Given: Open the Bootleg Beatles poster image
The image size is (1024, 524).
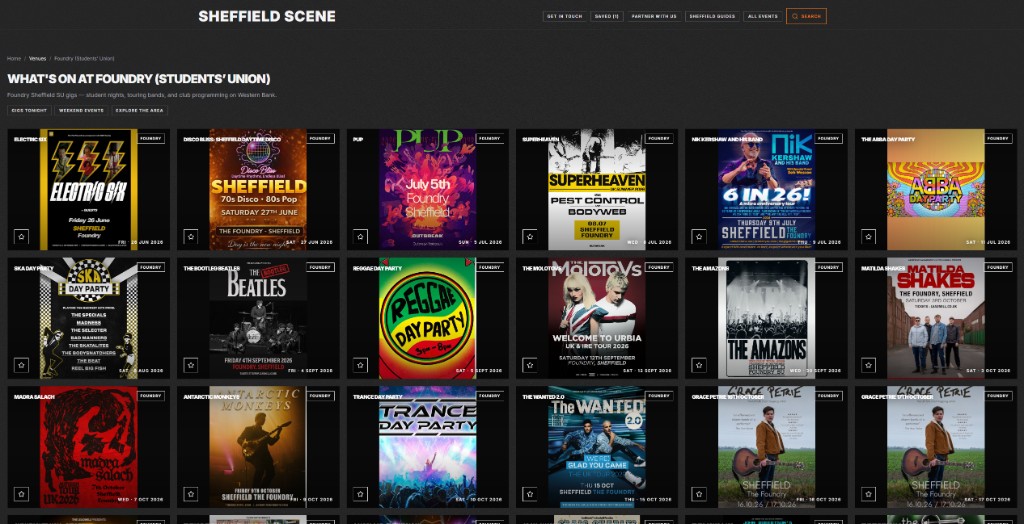Looking at the screenshot, I should pyautogui.click(x=258, y=318).
